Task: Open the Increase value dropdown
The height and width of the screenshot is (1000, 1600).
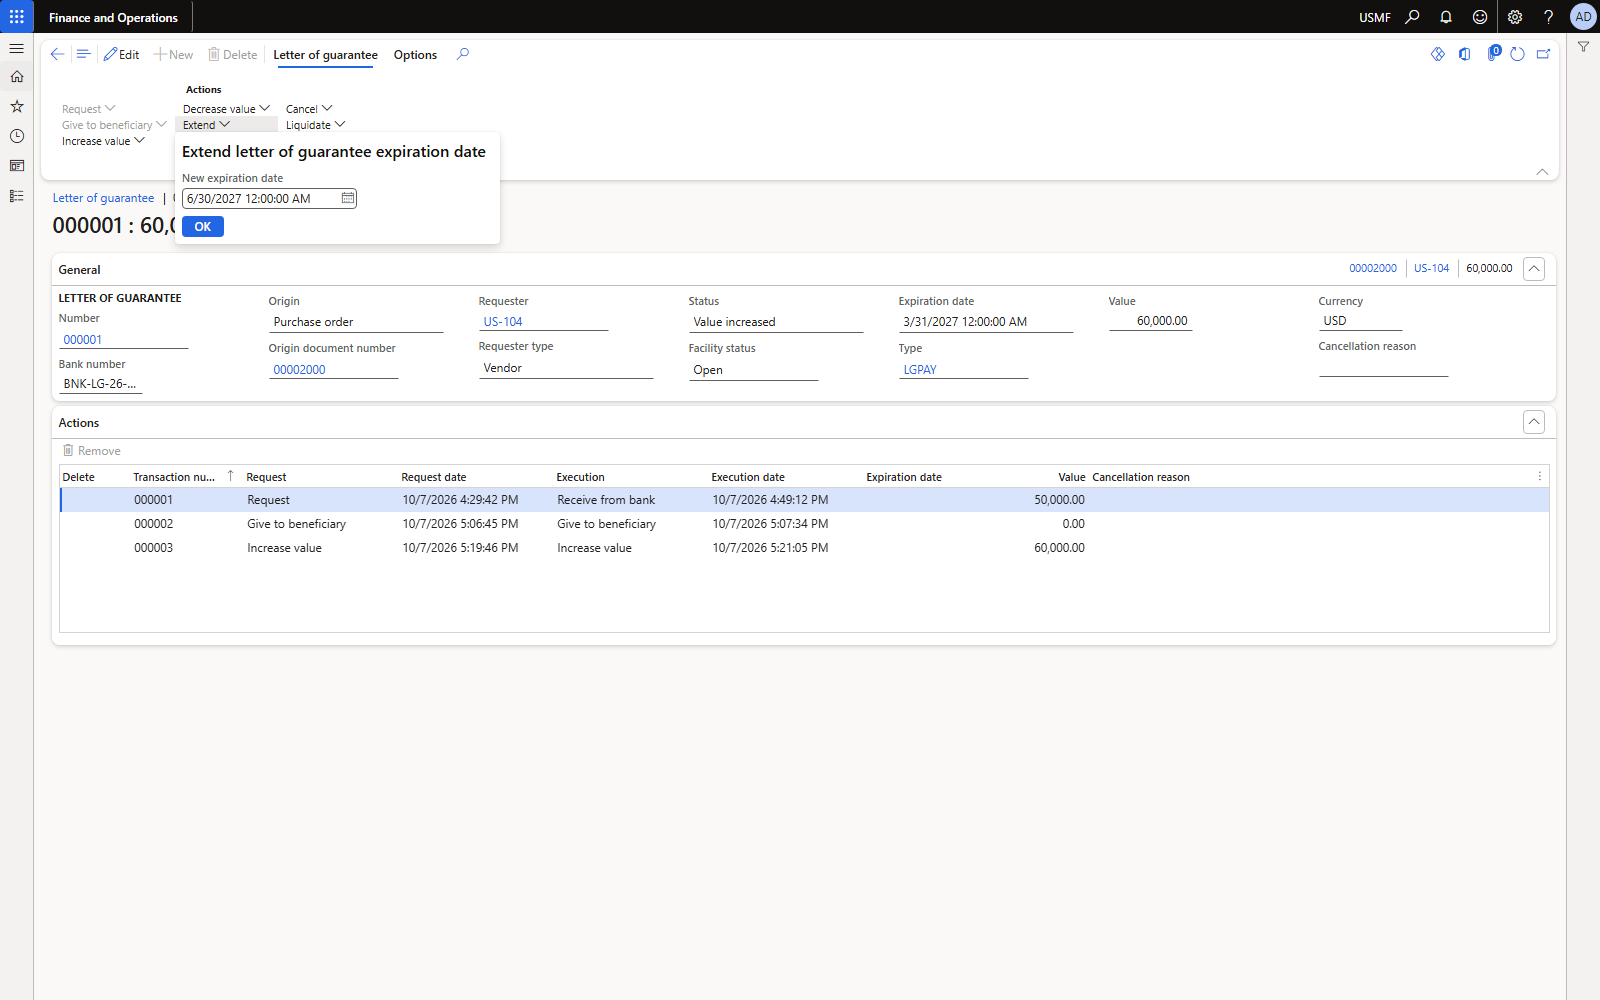Action: (x=103, y=141)
